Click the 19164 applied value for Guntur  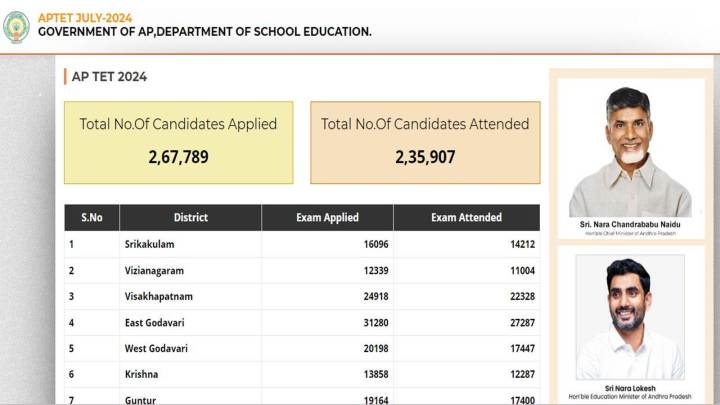pos(376,400)
